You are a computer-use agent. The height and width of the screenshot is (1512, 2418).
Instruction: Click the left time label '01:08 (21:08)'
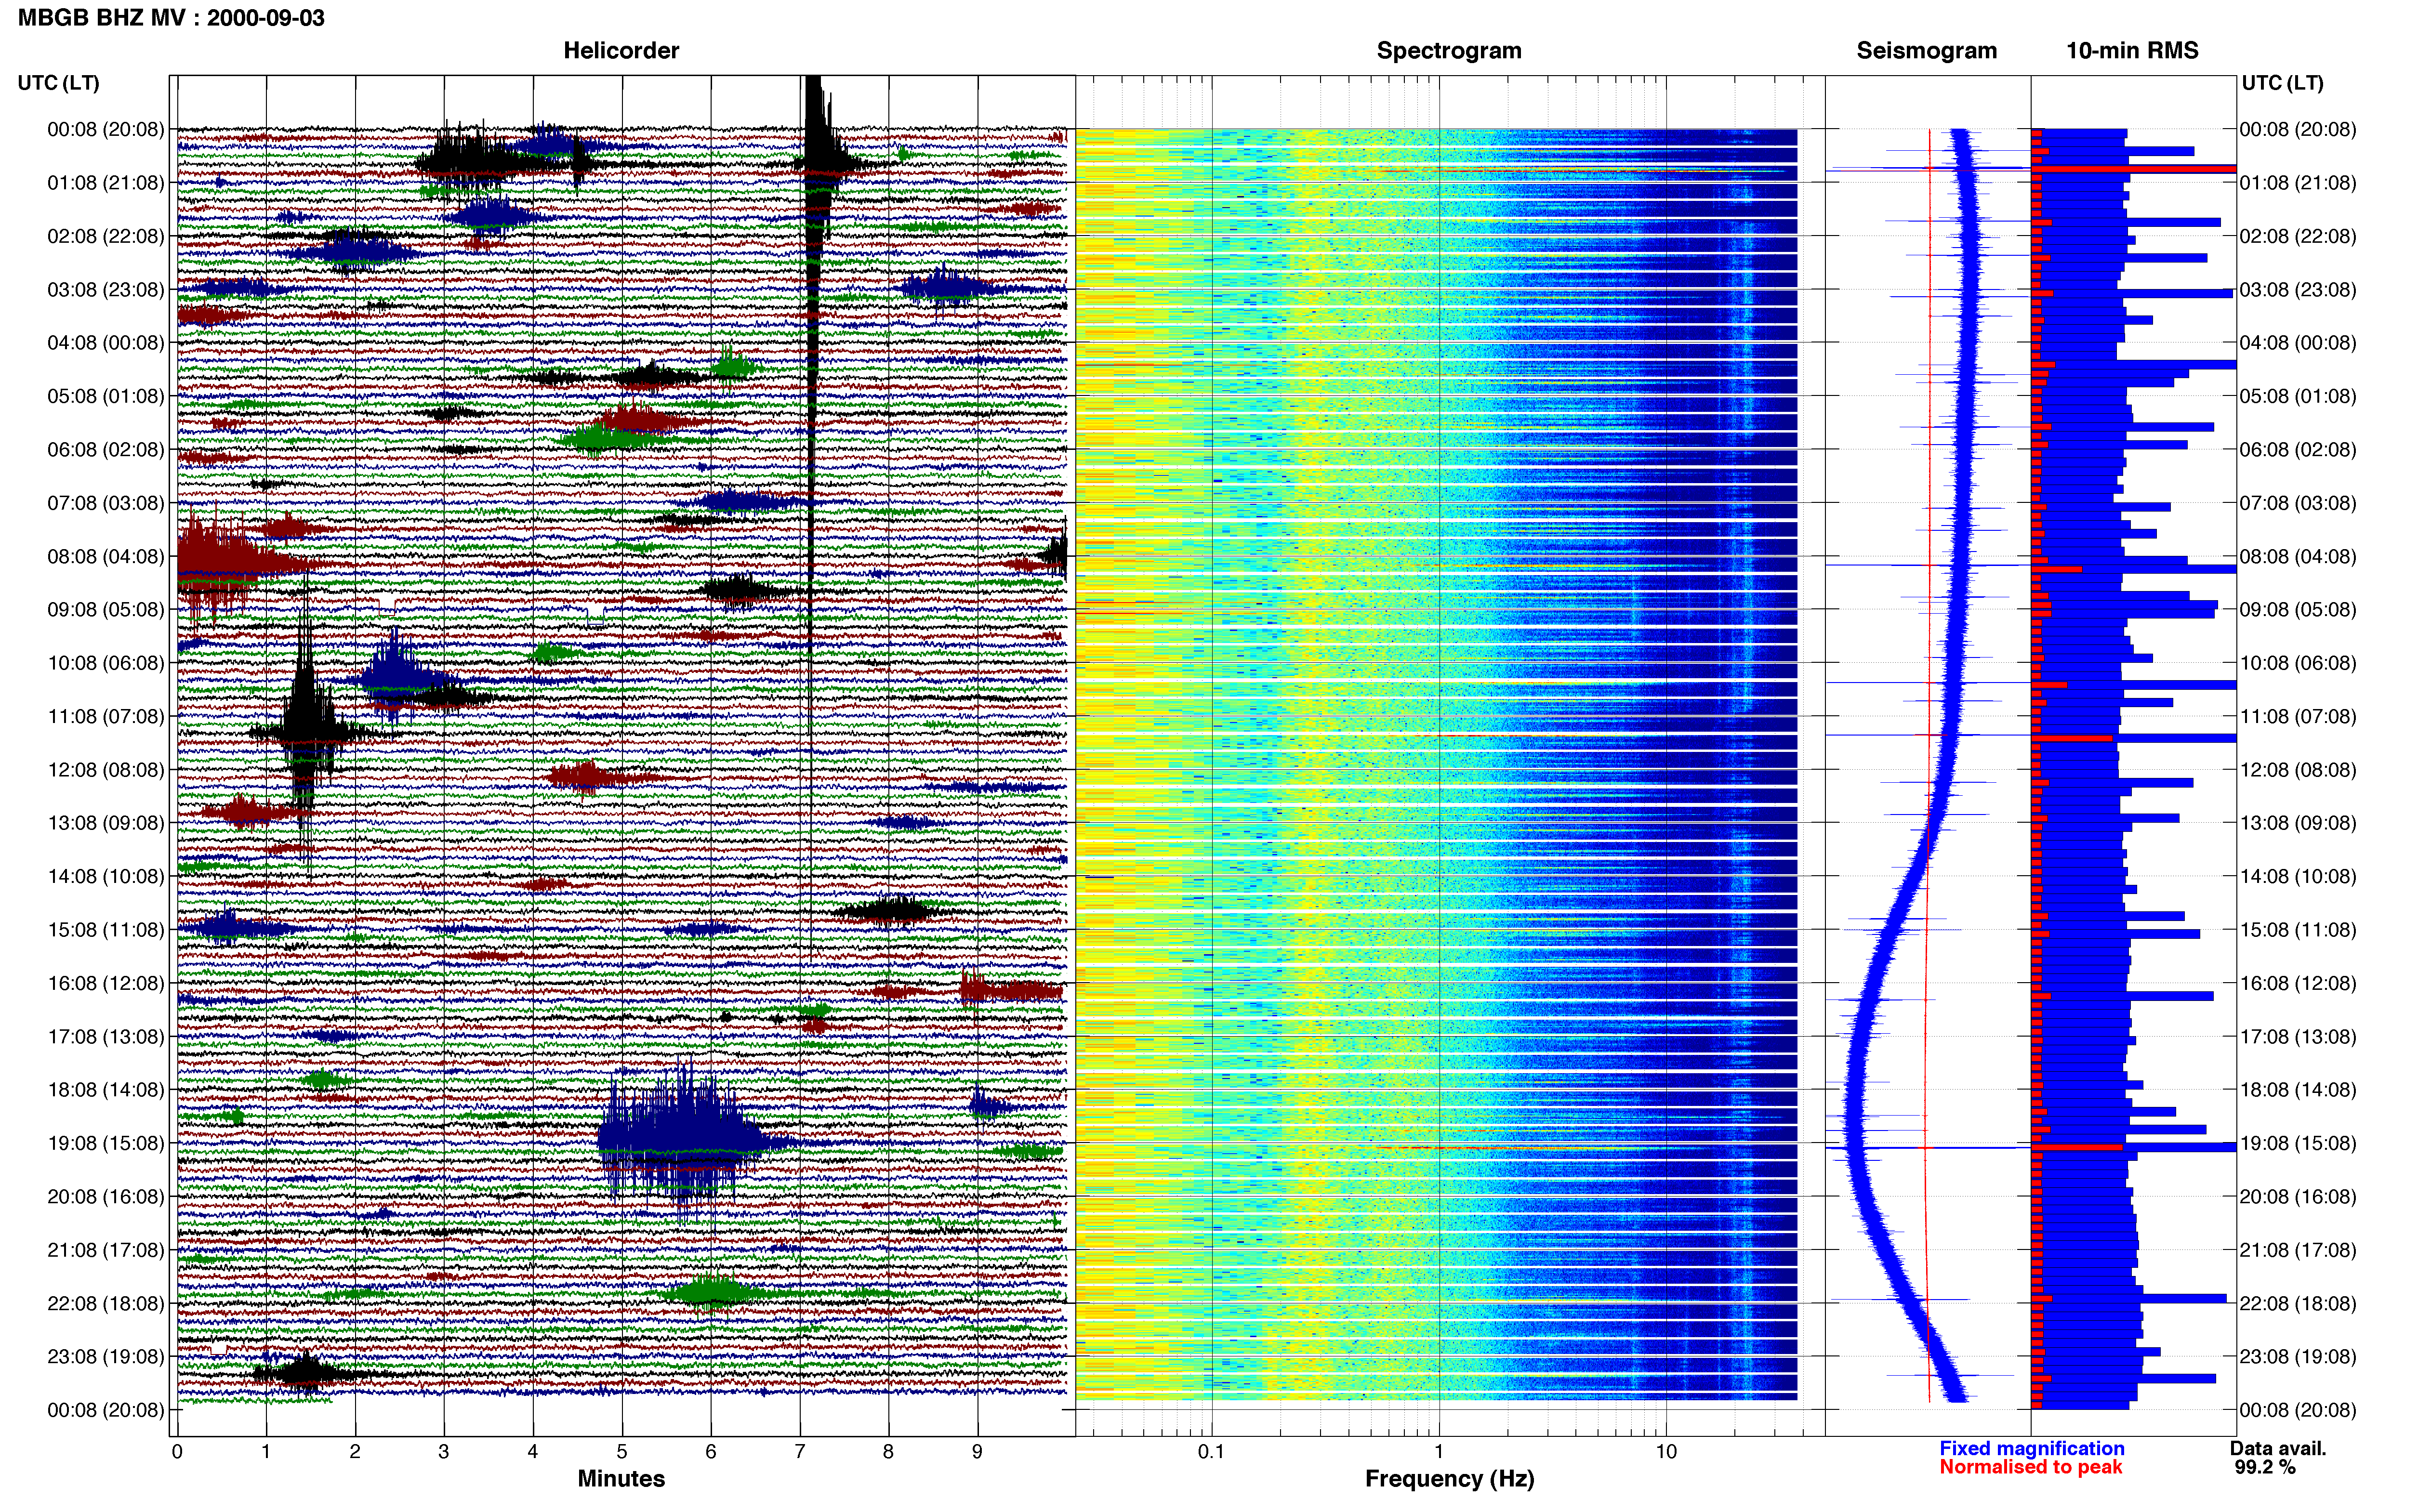106,183
